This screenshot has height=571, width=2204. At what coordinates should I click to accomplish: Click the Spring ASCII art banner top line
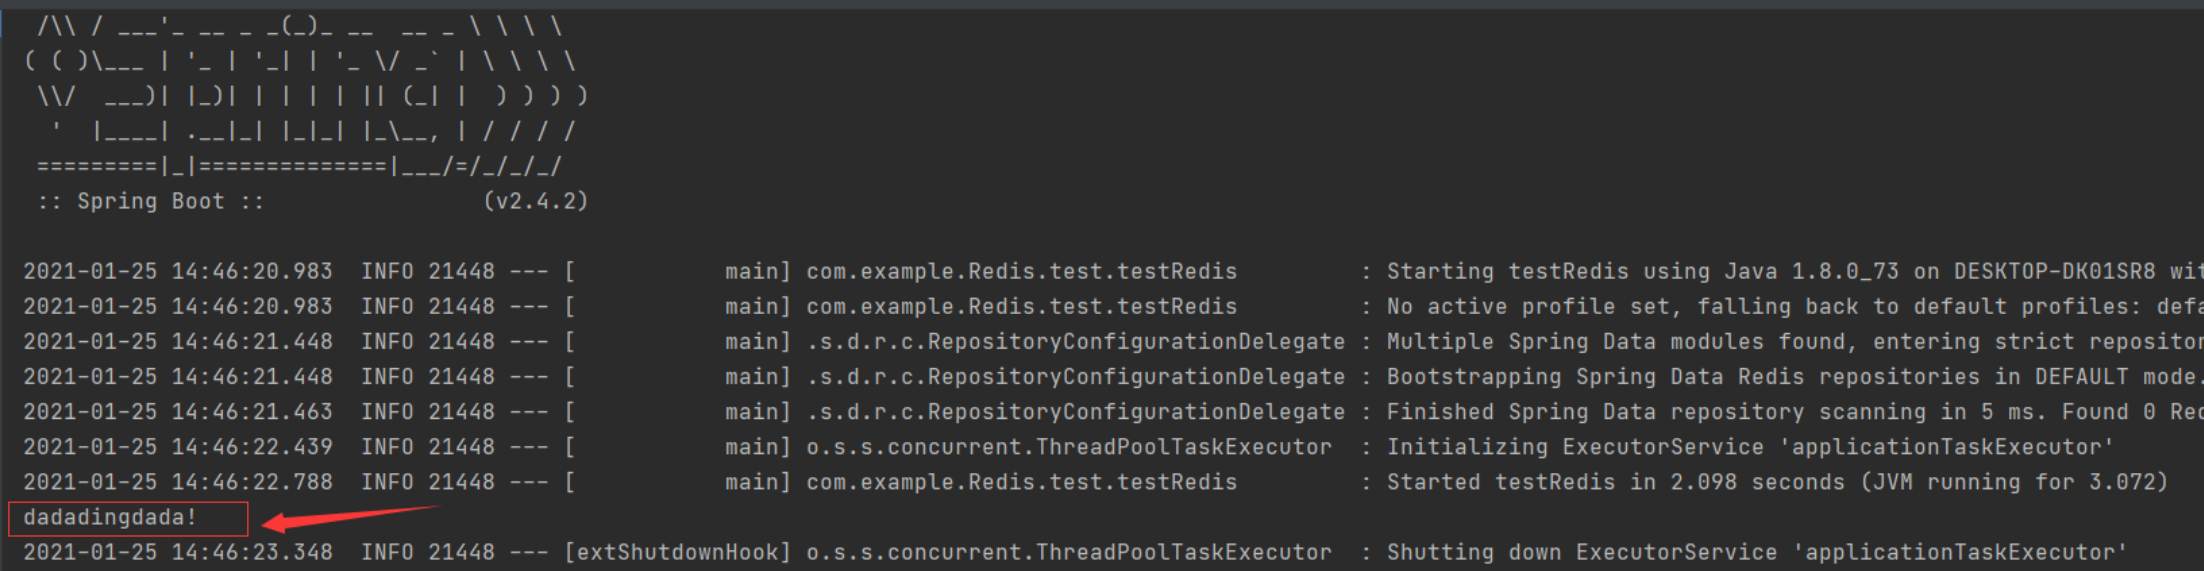300,26
